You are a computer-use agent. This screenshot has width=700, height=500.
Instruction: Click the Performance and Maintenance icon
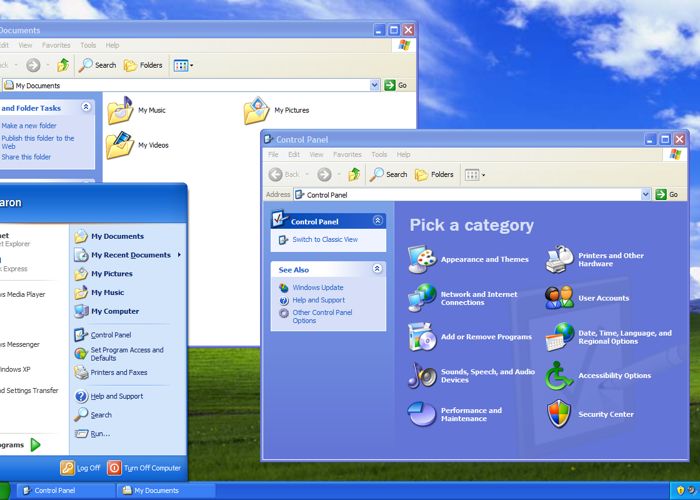[422, 414]
